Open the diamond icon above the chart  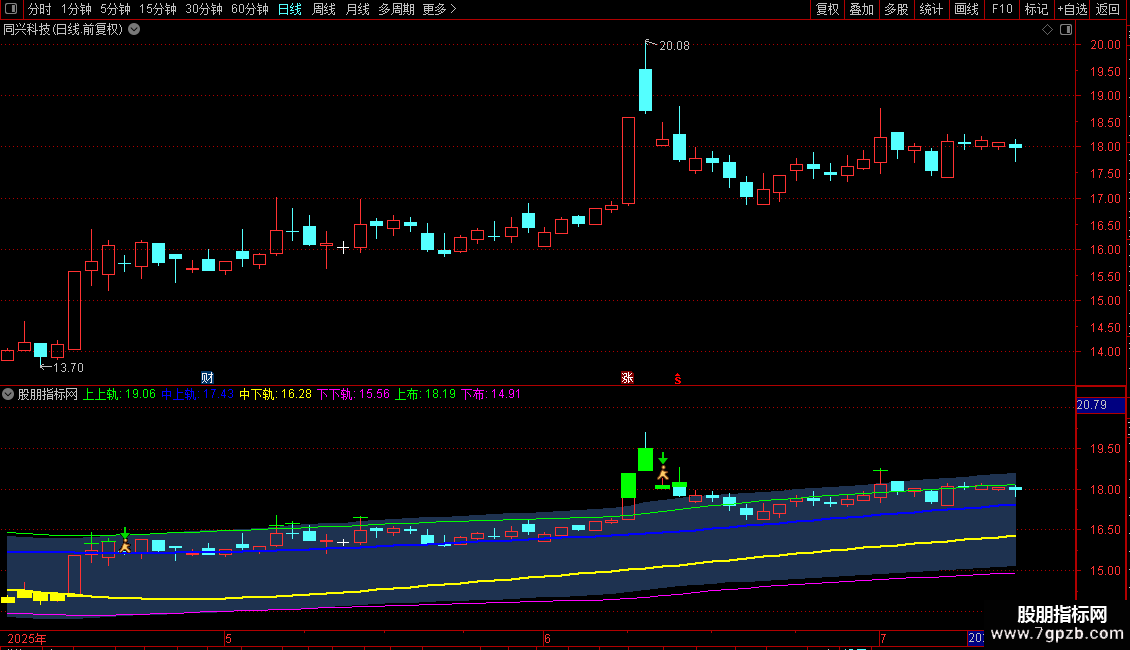(x=1047, y=30)
